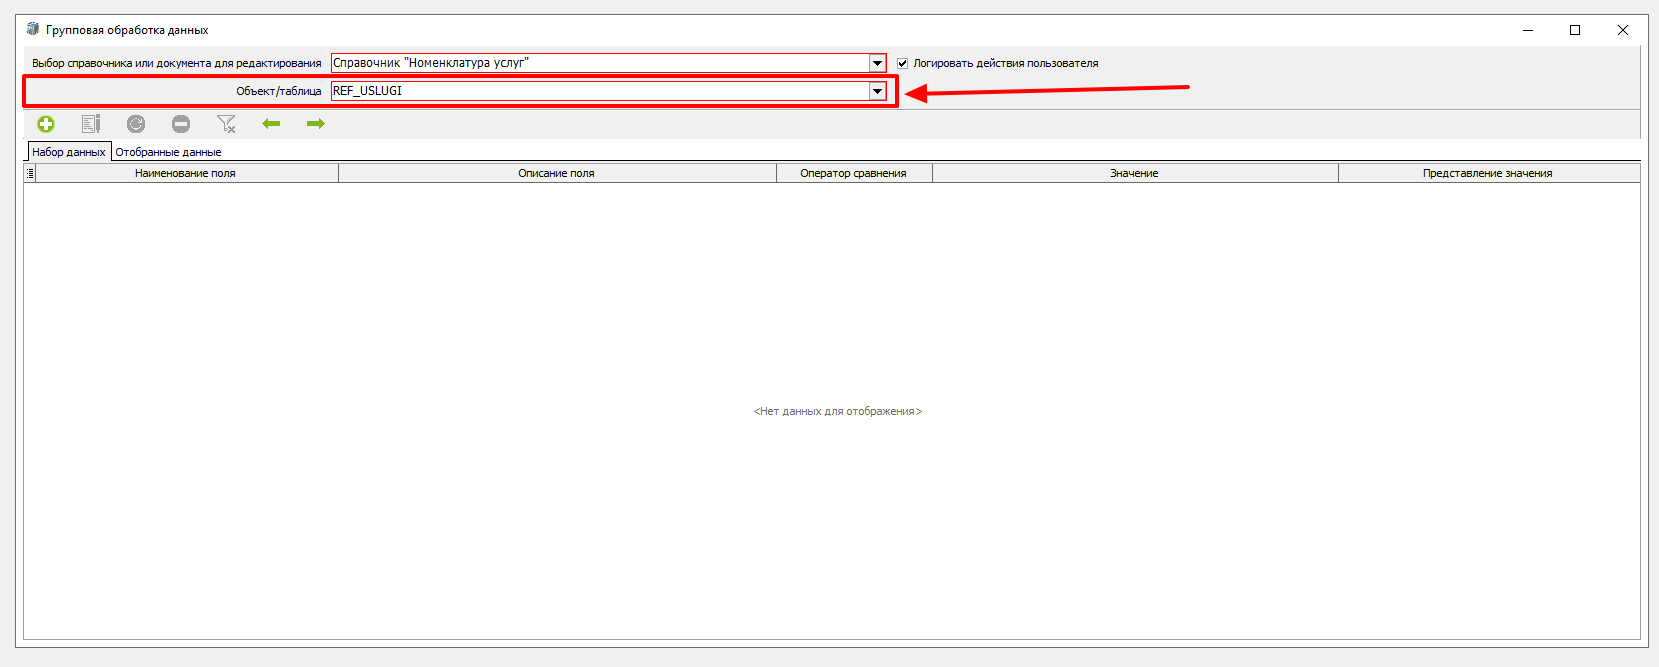1659x667 pixels.
Task: Click the Выбор справочника или документа label
Action: click(x=177, y=63)
